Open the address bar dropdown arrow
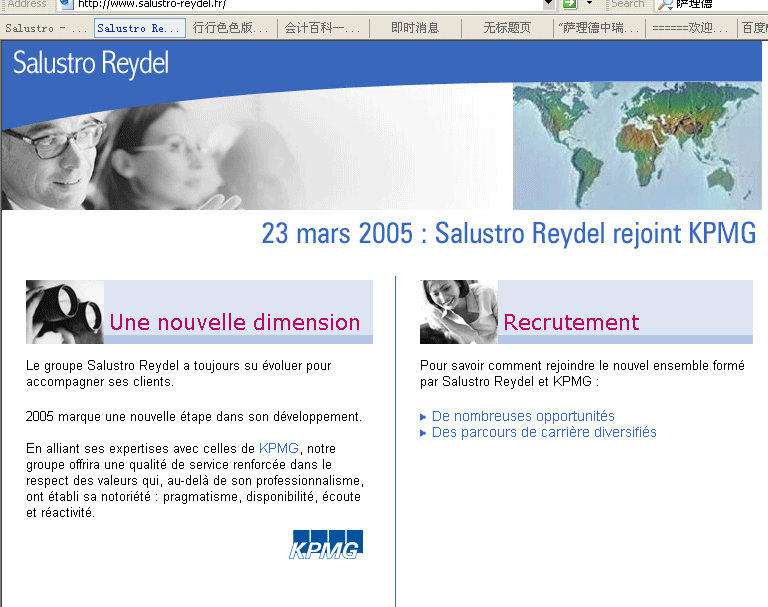 coord(548,4)
